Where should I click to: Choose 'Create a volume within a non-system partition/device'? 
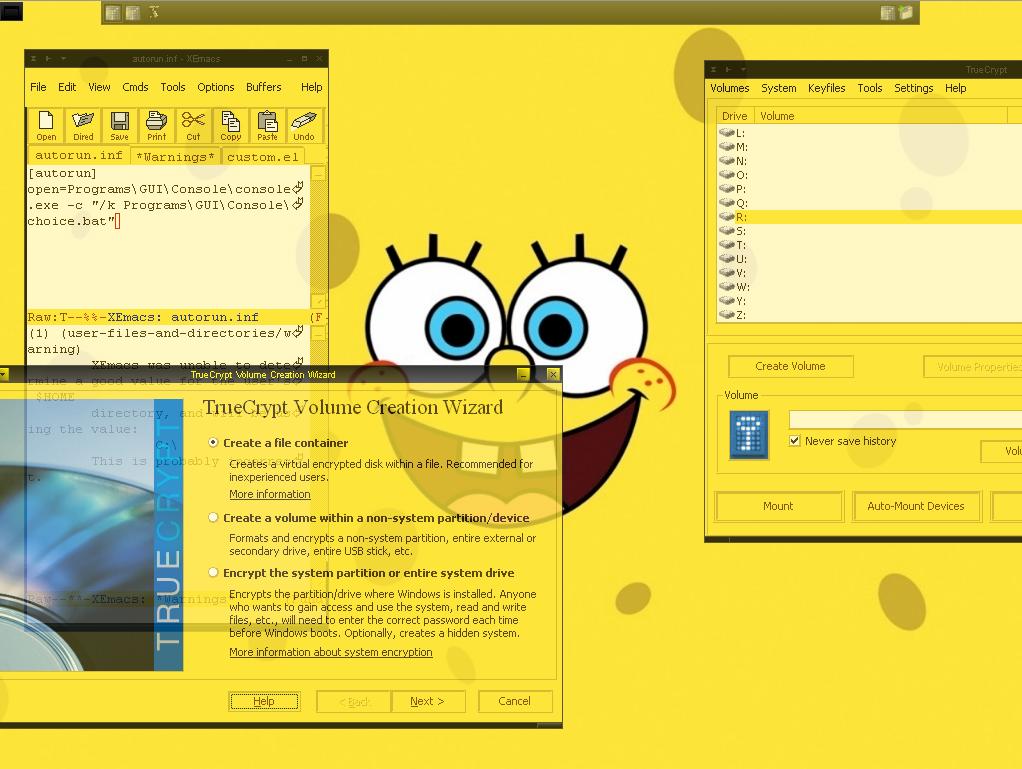[x=214, y=518]
